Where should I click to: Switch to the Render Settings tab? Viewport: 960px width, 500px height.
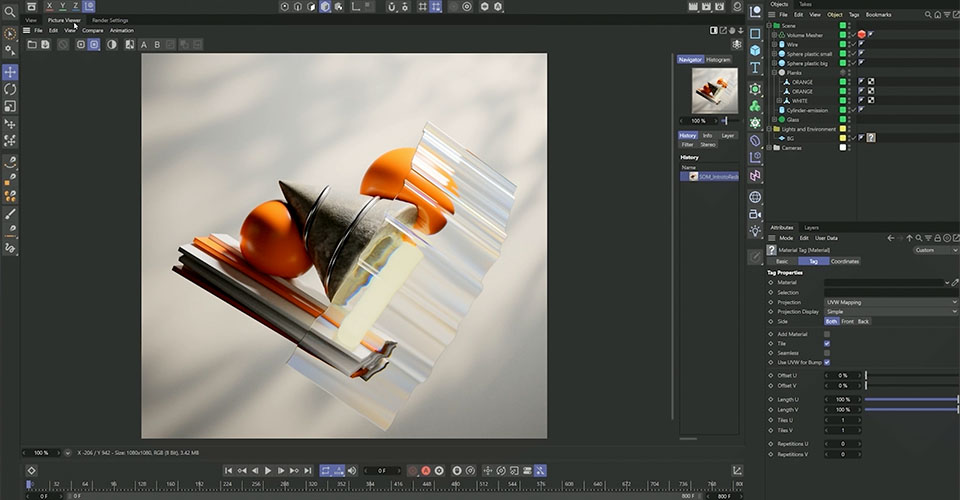(110, 20)
